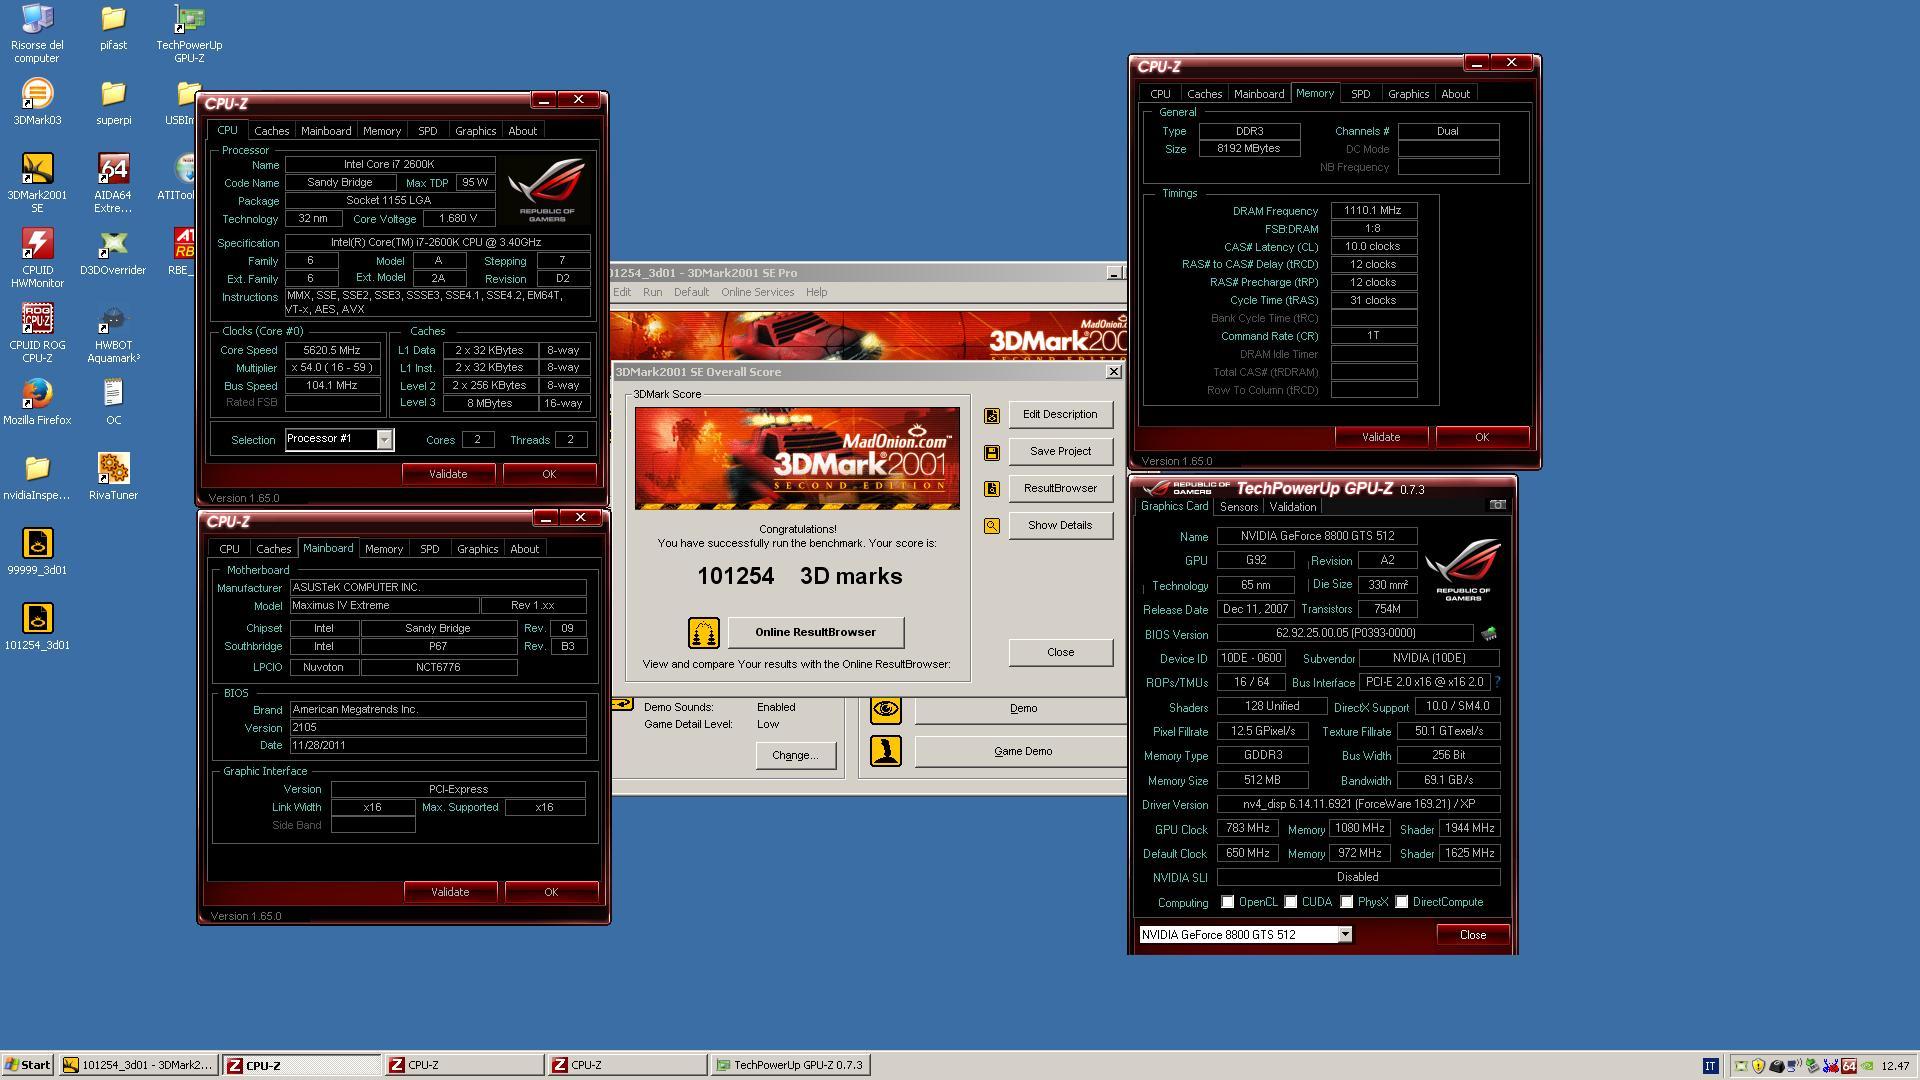Click the GPU-Z BIOS save chip icon
1920x1080 pixels.
[x=1488, y=633]
